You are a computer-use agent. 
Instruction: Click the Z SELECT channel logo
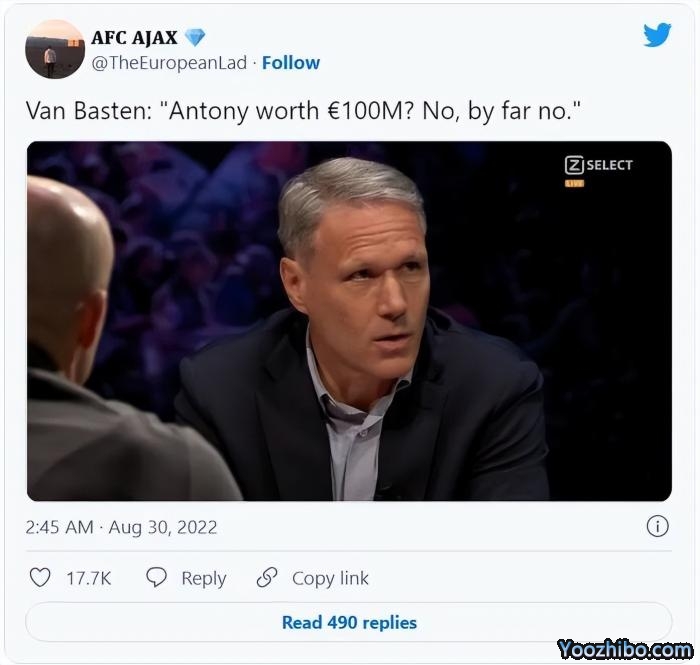tap(599, 166)
